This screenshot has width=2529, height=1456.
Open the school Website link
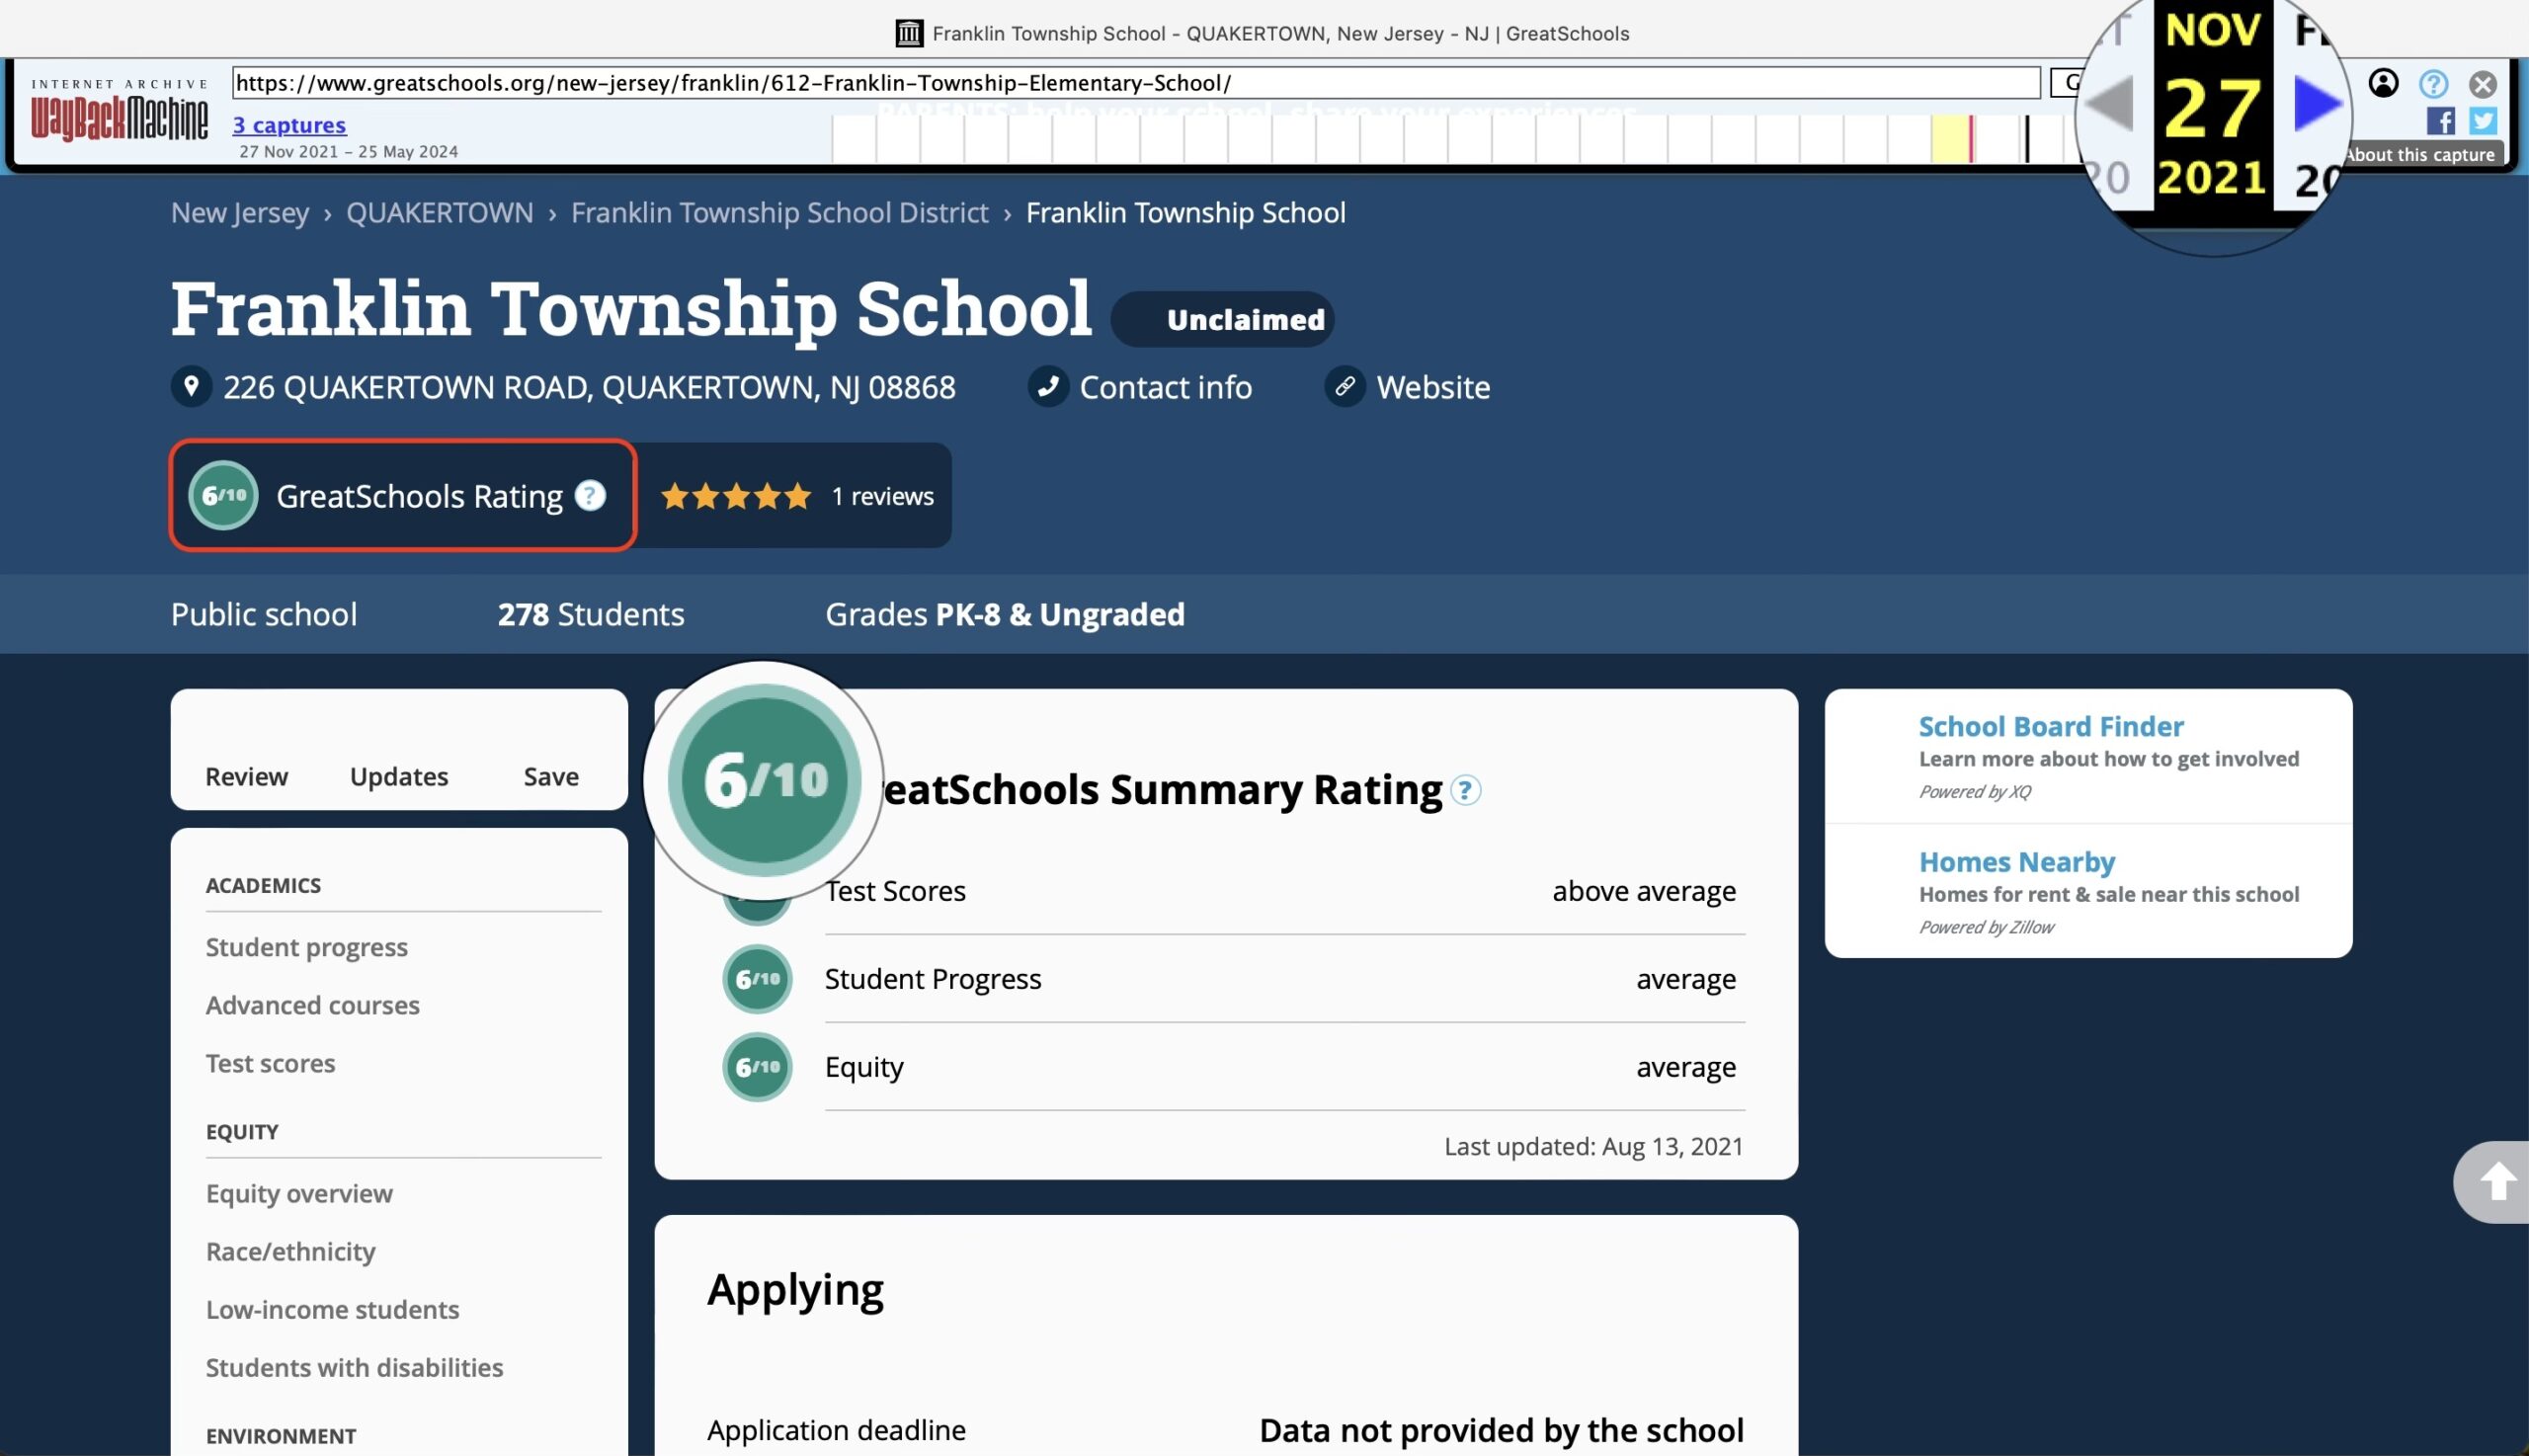1432,387
